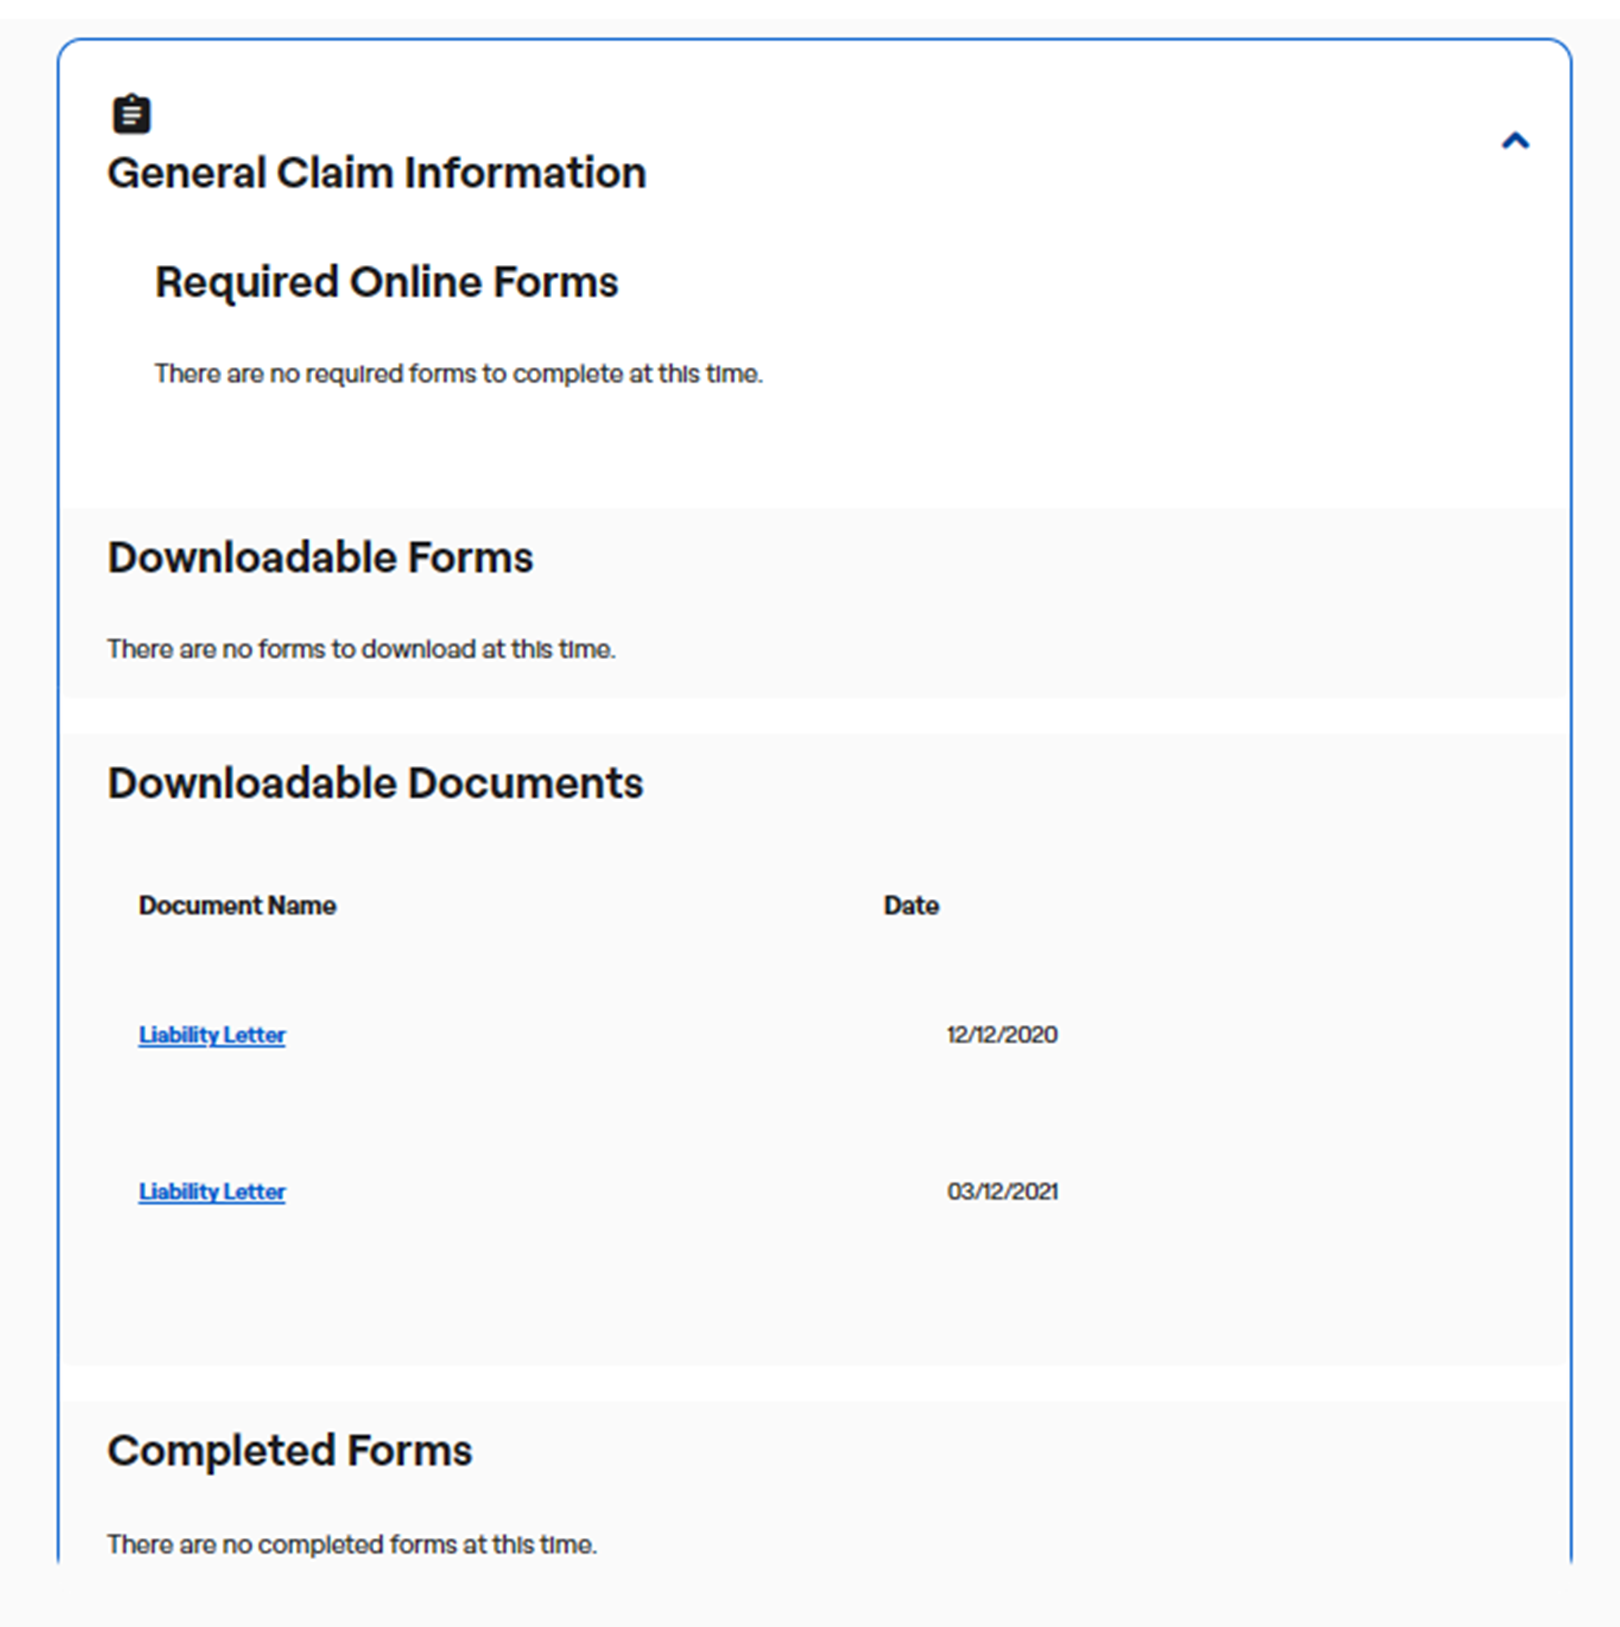This screenshot has height=1627, width=1620.
Task: Select the 12/12/2020 date cell
Action: click(x=1002, y=1035)
